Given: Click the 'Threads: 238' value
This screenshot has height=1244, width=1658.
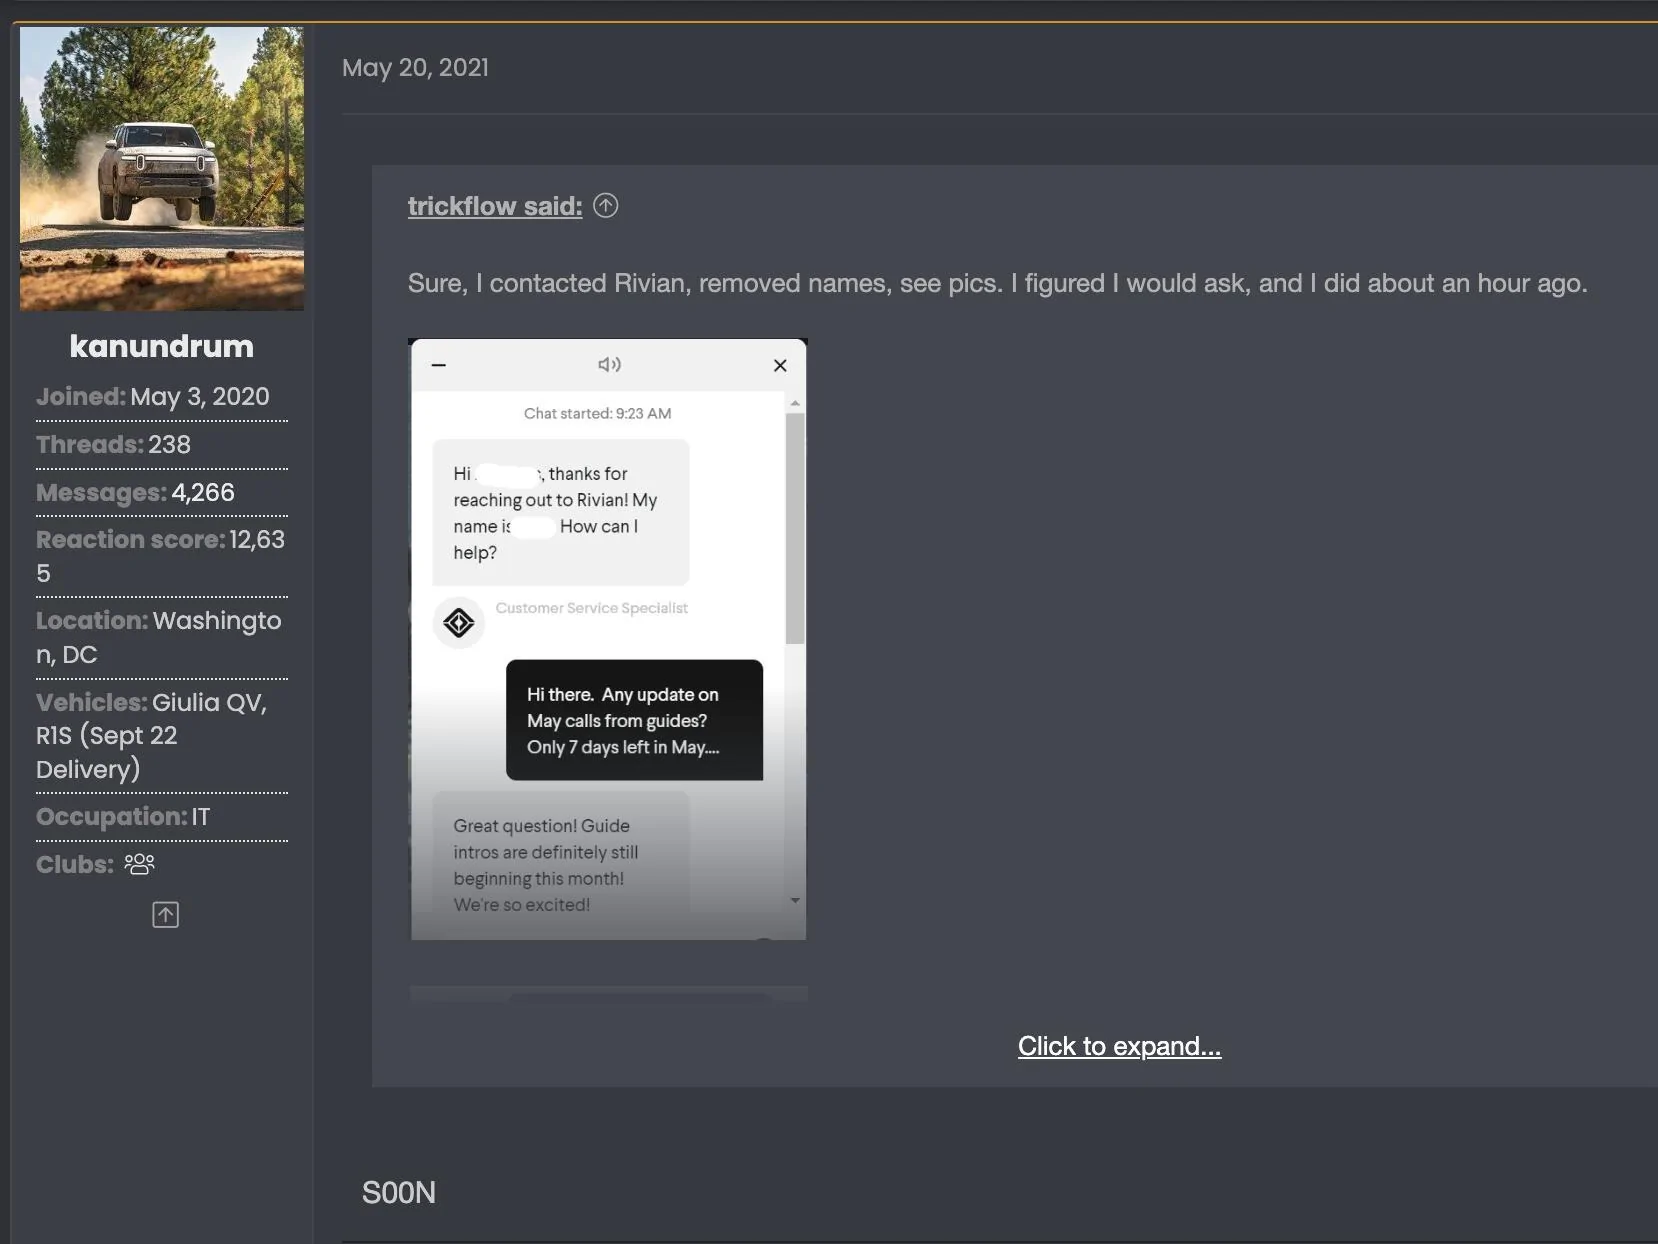Looking at the screenshot, I should pyautogui.click(x=169, y=445).
